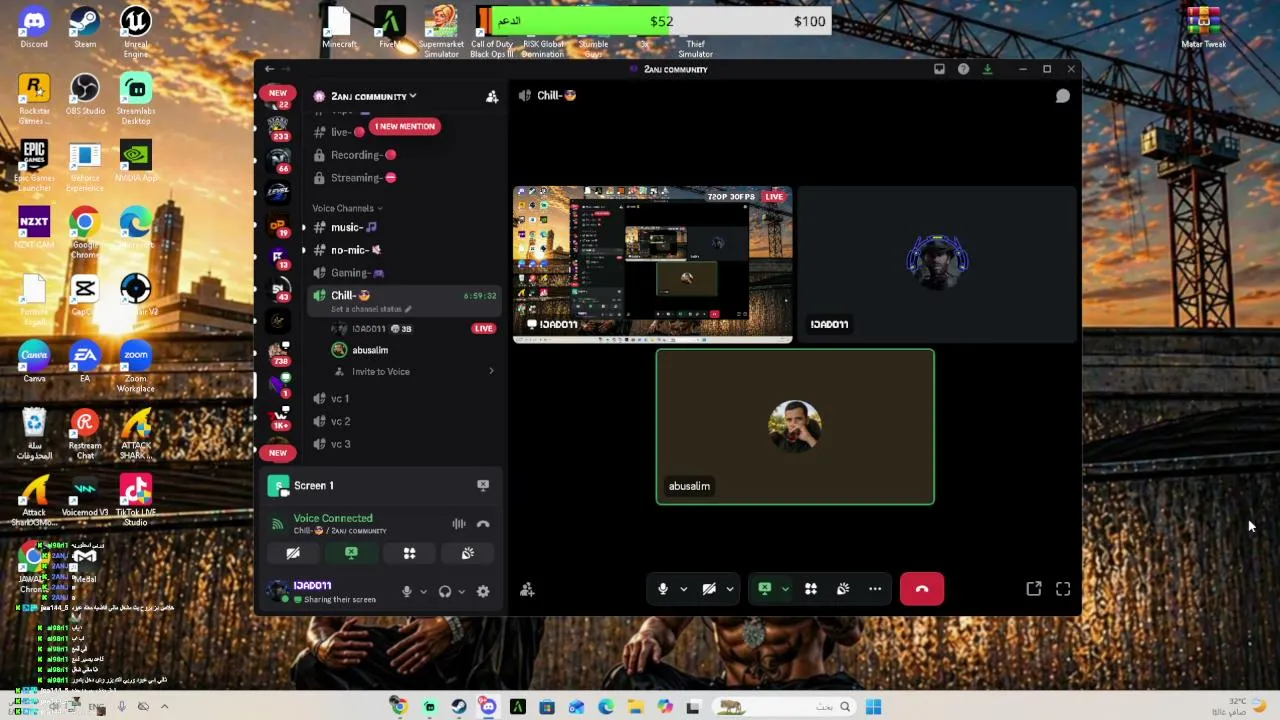Open user settings gear icon
The height and width of the screenshot is (720, 1280).
point(483,591)
